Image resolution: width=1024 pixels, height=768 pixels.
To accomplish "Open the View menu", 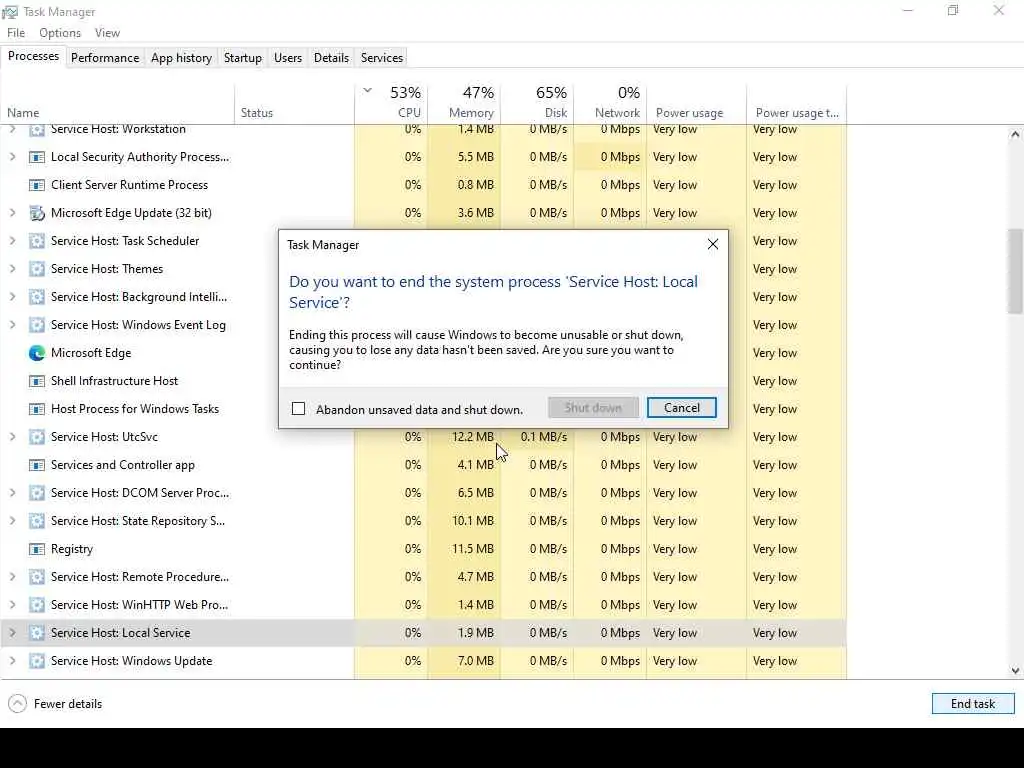I will (107, 33).
